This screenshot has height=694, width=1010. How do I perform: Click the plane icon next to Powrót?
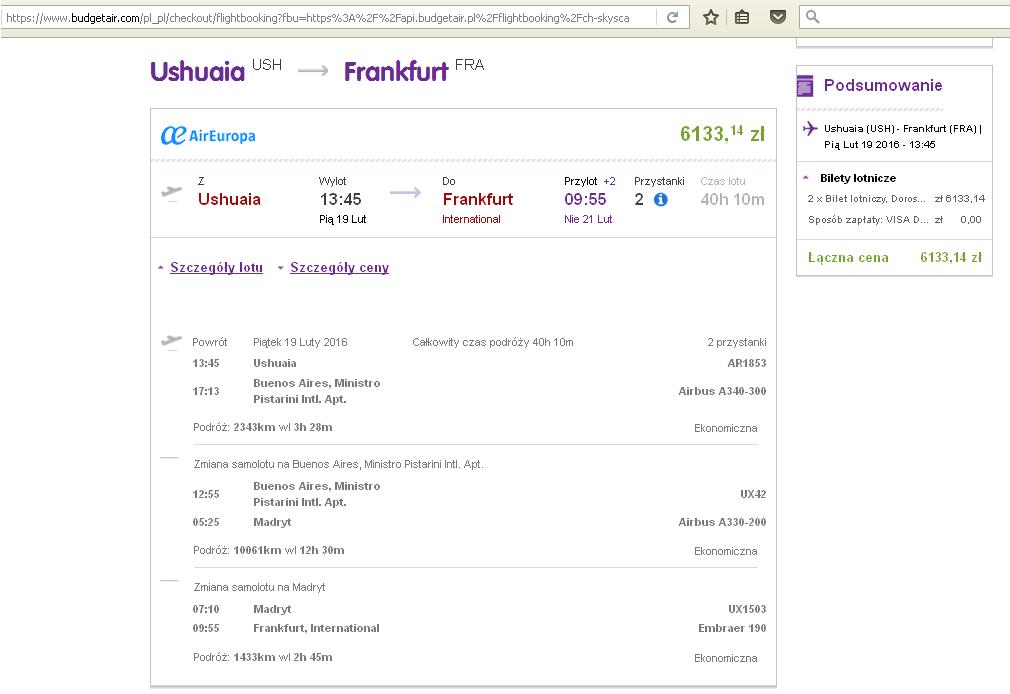(171, 341)
